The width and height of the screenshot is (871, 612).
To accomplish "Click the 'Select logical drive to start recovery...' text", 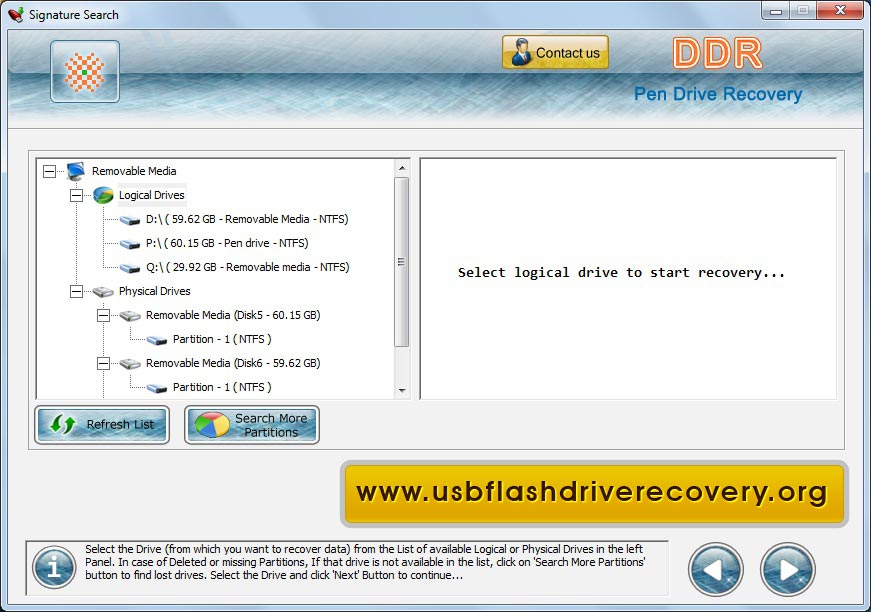I will pyautogui.click(x=621, y=273).
